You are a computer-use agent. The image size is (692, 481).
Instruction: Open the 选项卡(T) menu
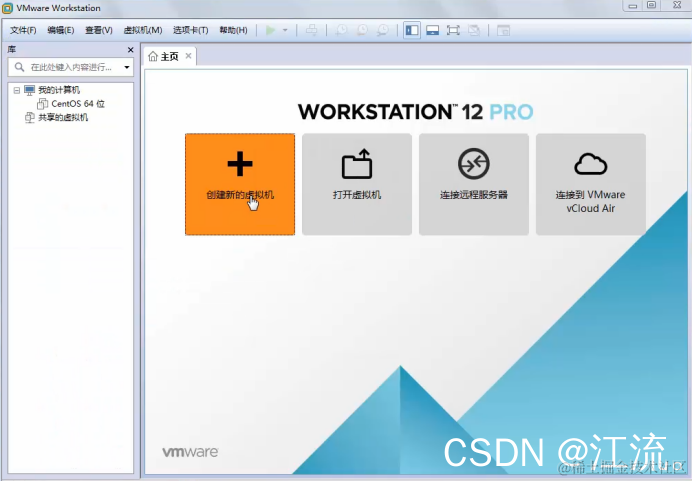click(191, 30)
